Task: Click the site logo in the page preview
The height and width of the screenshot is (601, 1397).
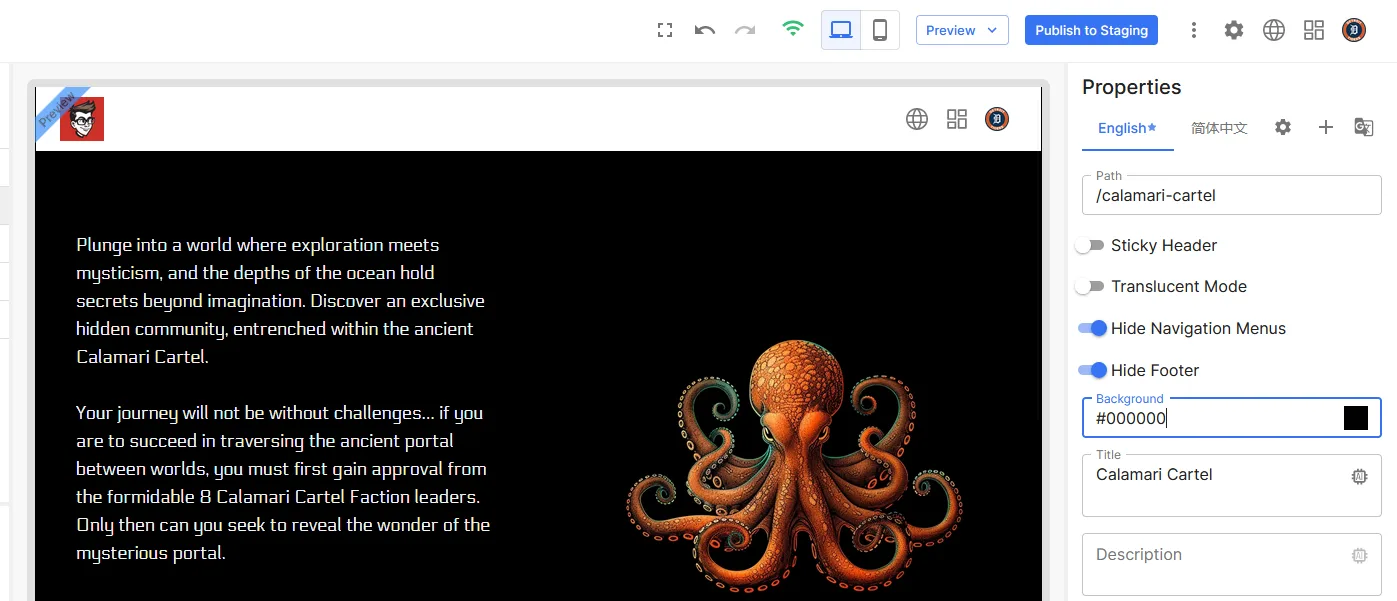Action: point(82,119)
